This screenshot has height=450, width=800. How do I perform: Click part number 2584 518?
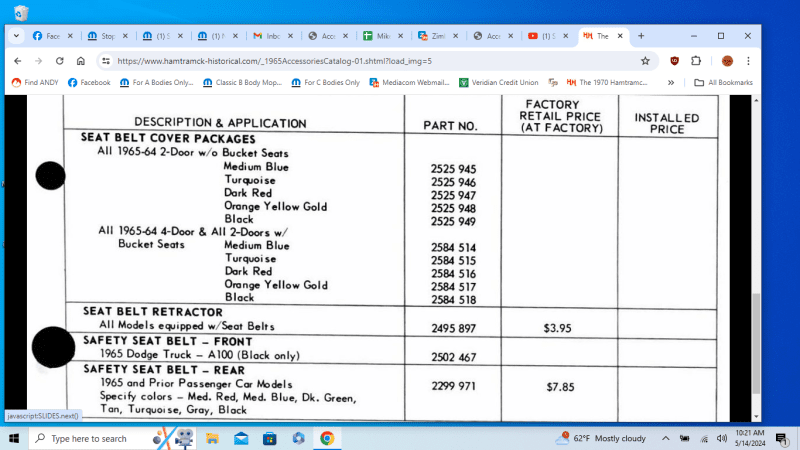click(x=453, y=300)
